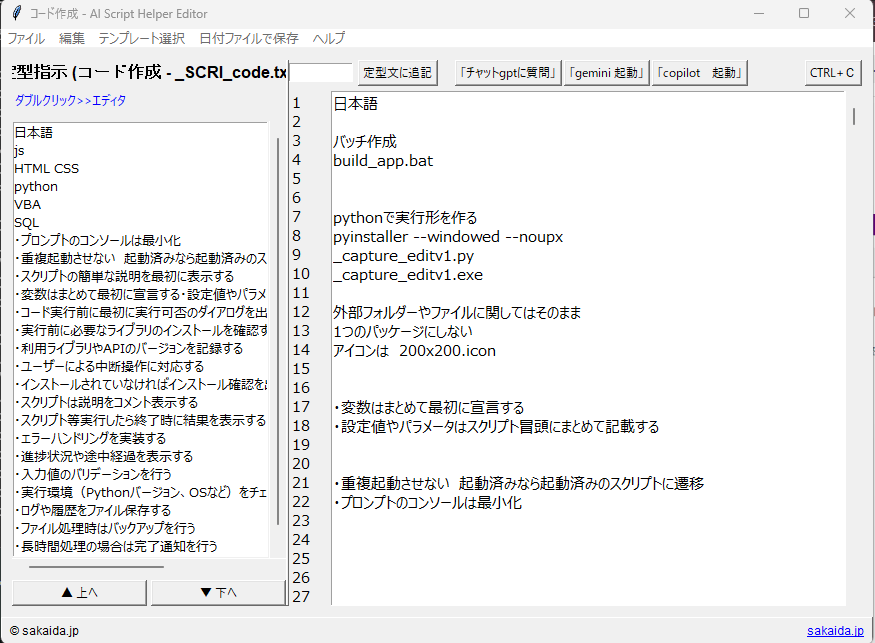The height and width of the screenshot is (643, 875).
Task: Move item up with ▲ 上へ button
Action: point(80,592)
